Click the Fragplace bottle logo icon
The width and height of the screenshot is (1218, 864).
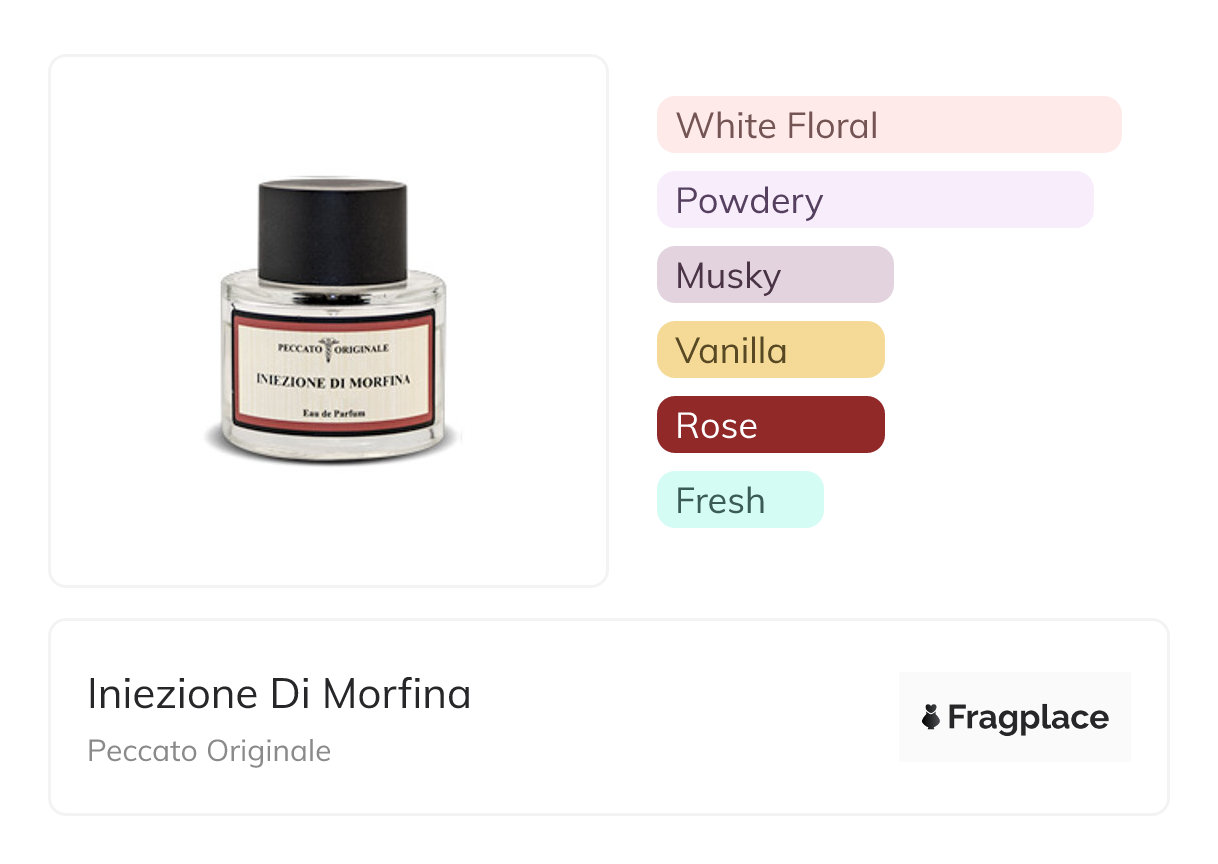tap(931, 717)
